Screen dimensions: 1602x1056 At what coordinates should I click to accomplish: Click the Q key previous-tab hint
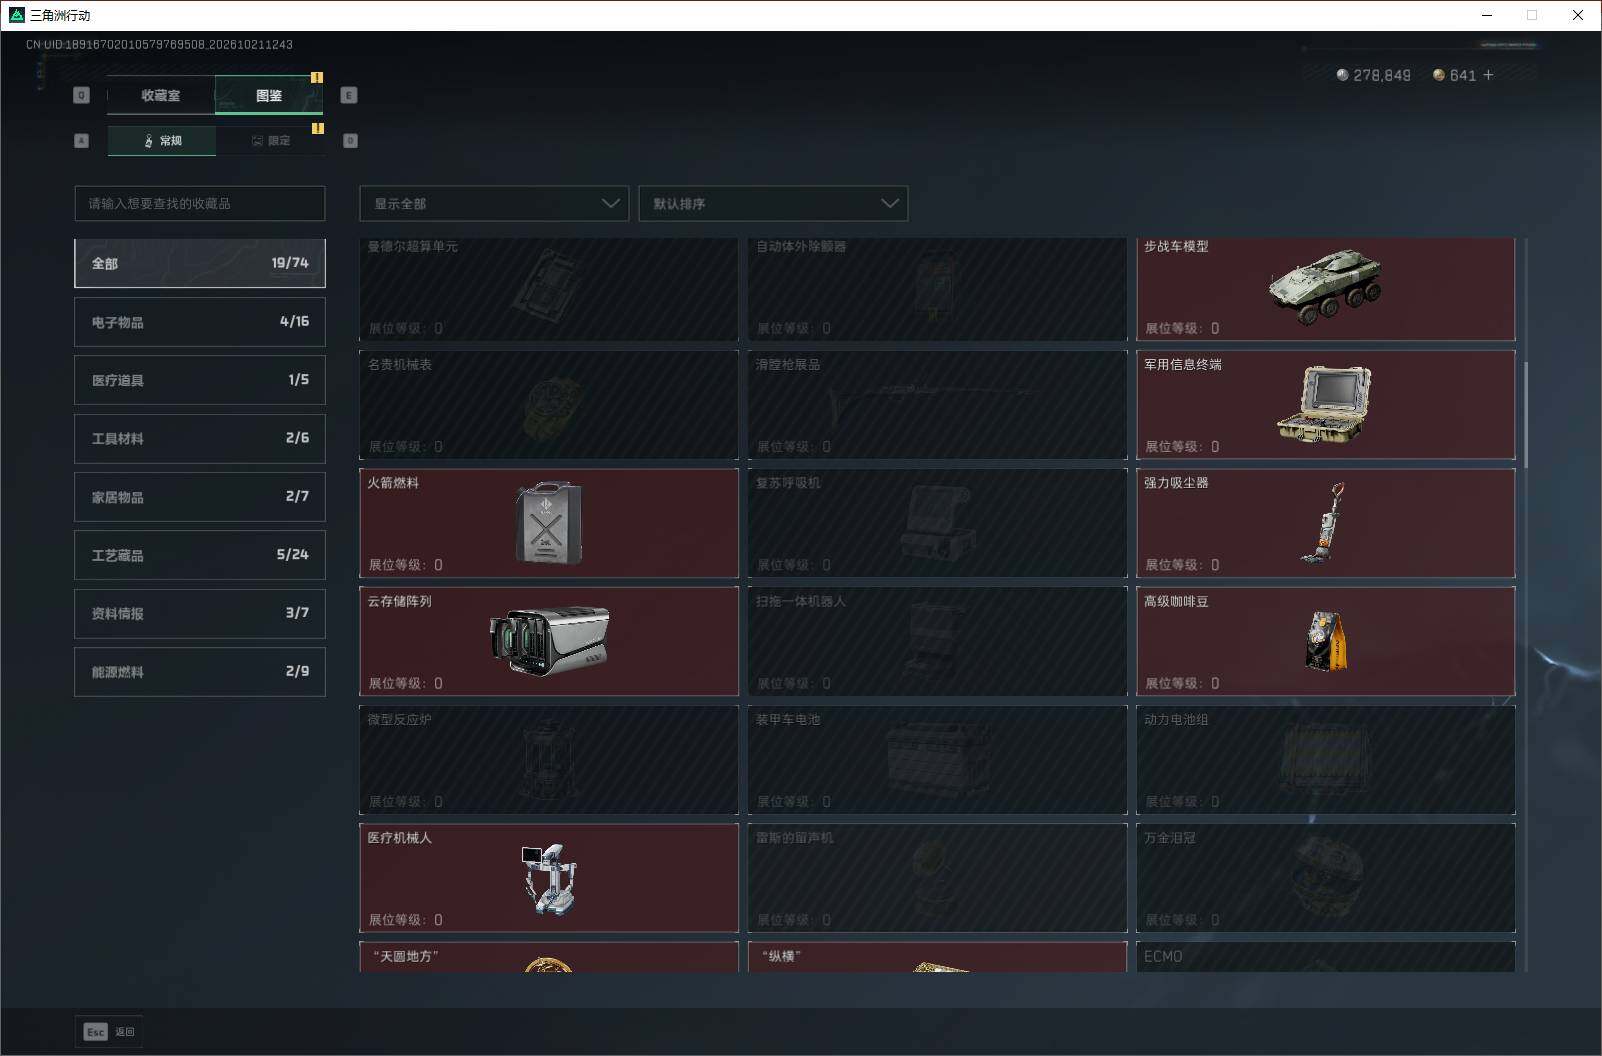coord(82,95)
